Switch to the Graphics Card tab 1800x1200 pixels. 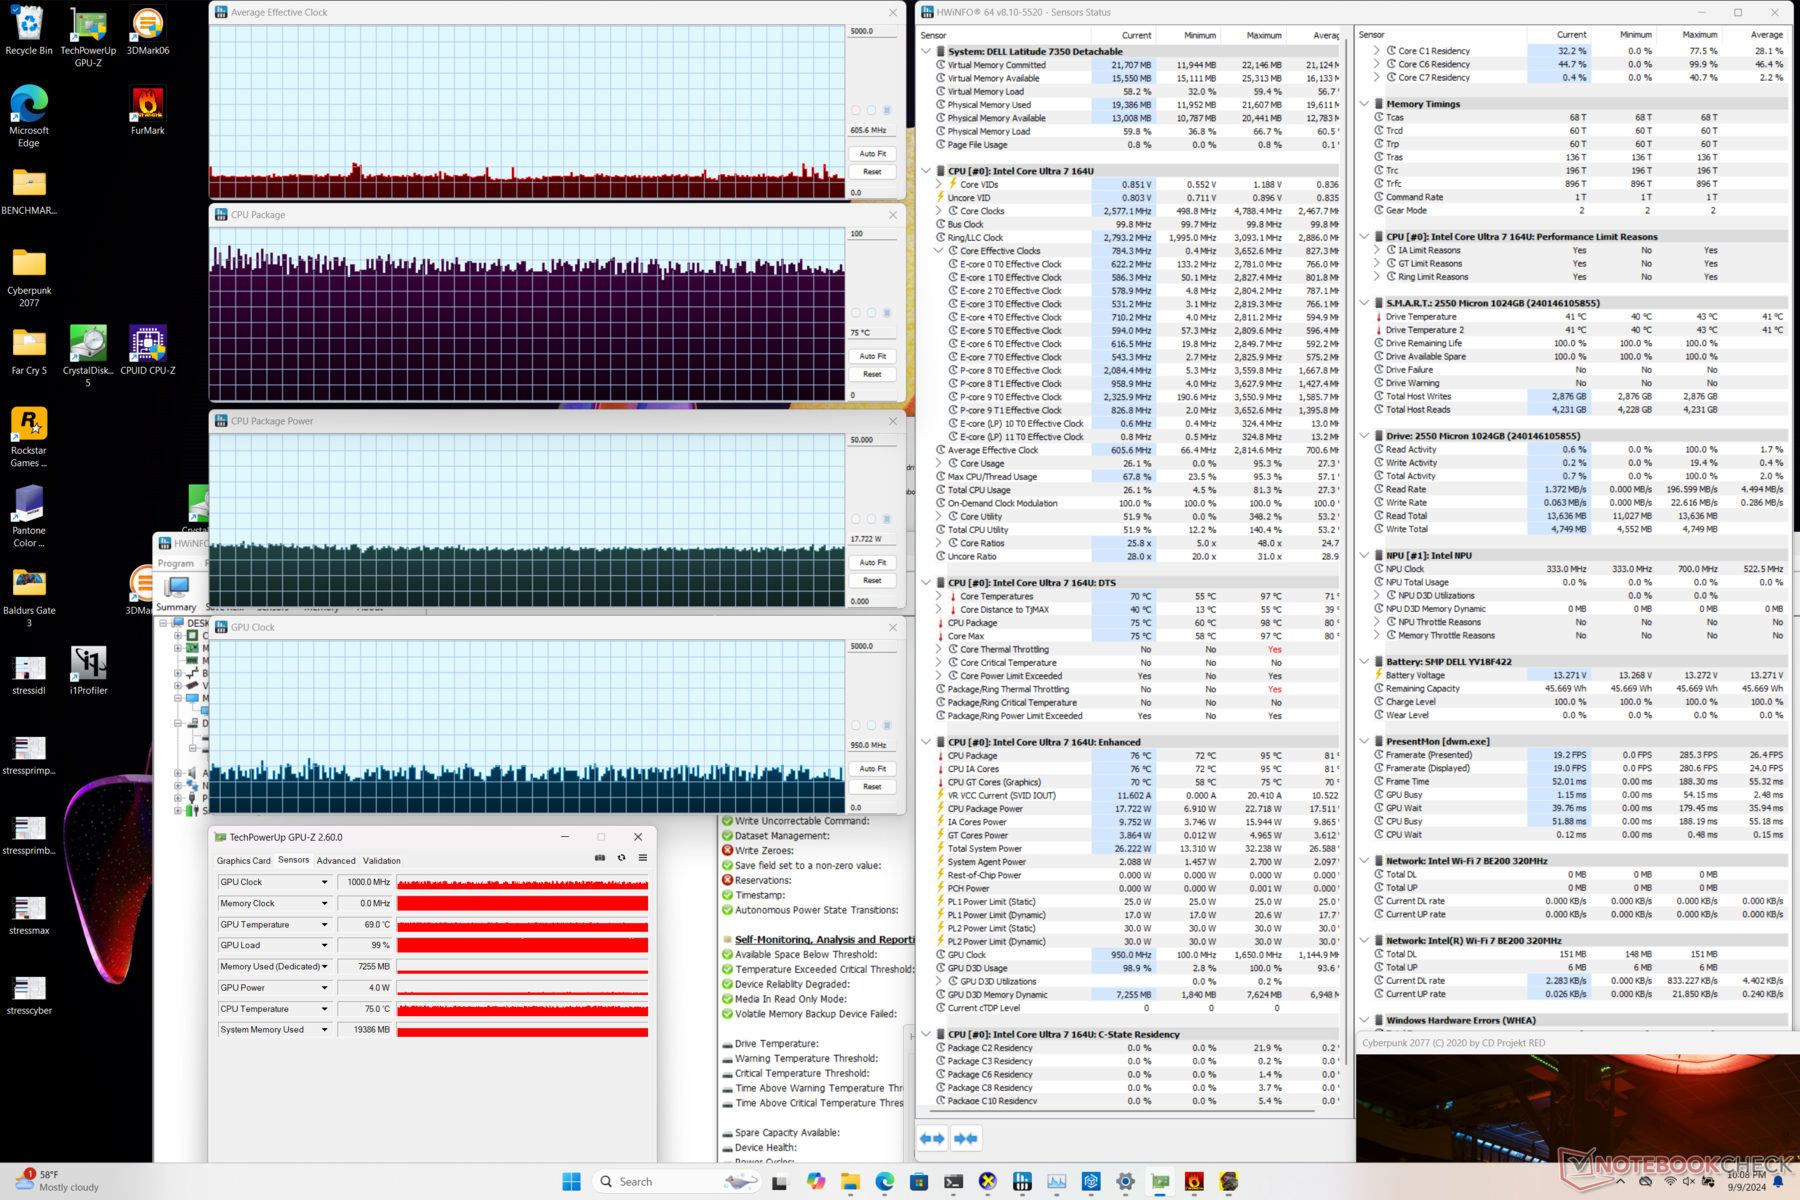pyautogui.click(x=243, y=861)
